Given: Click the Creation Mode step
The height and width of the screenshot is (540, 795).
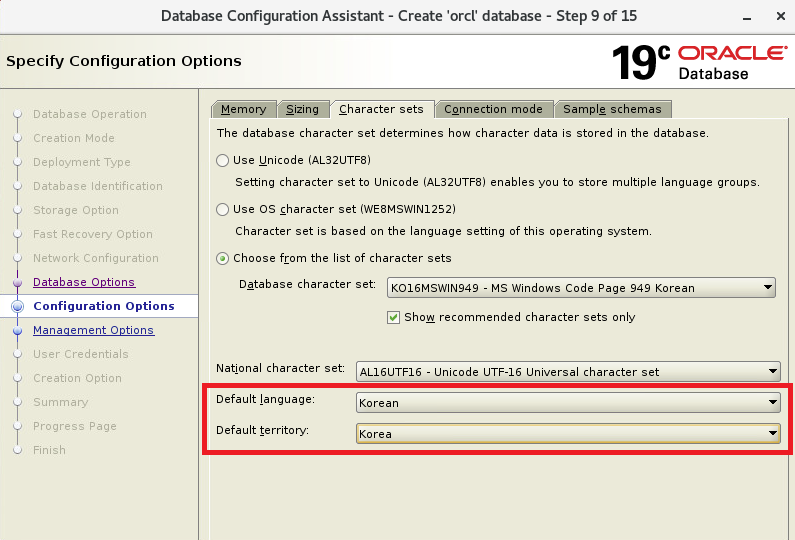Looking at the screenshot, I should tap(74, 138).
